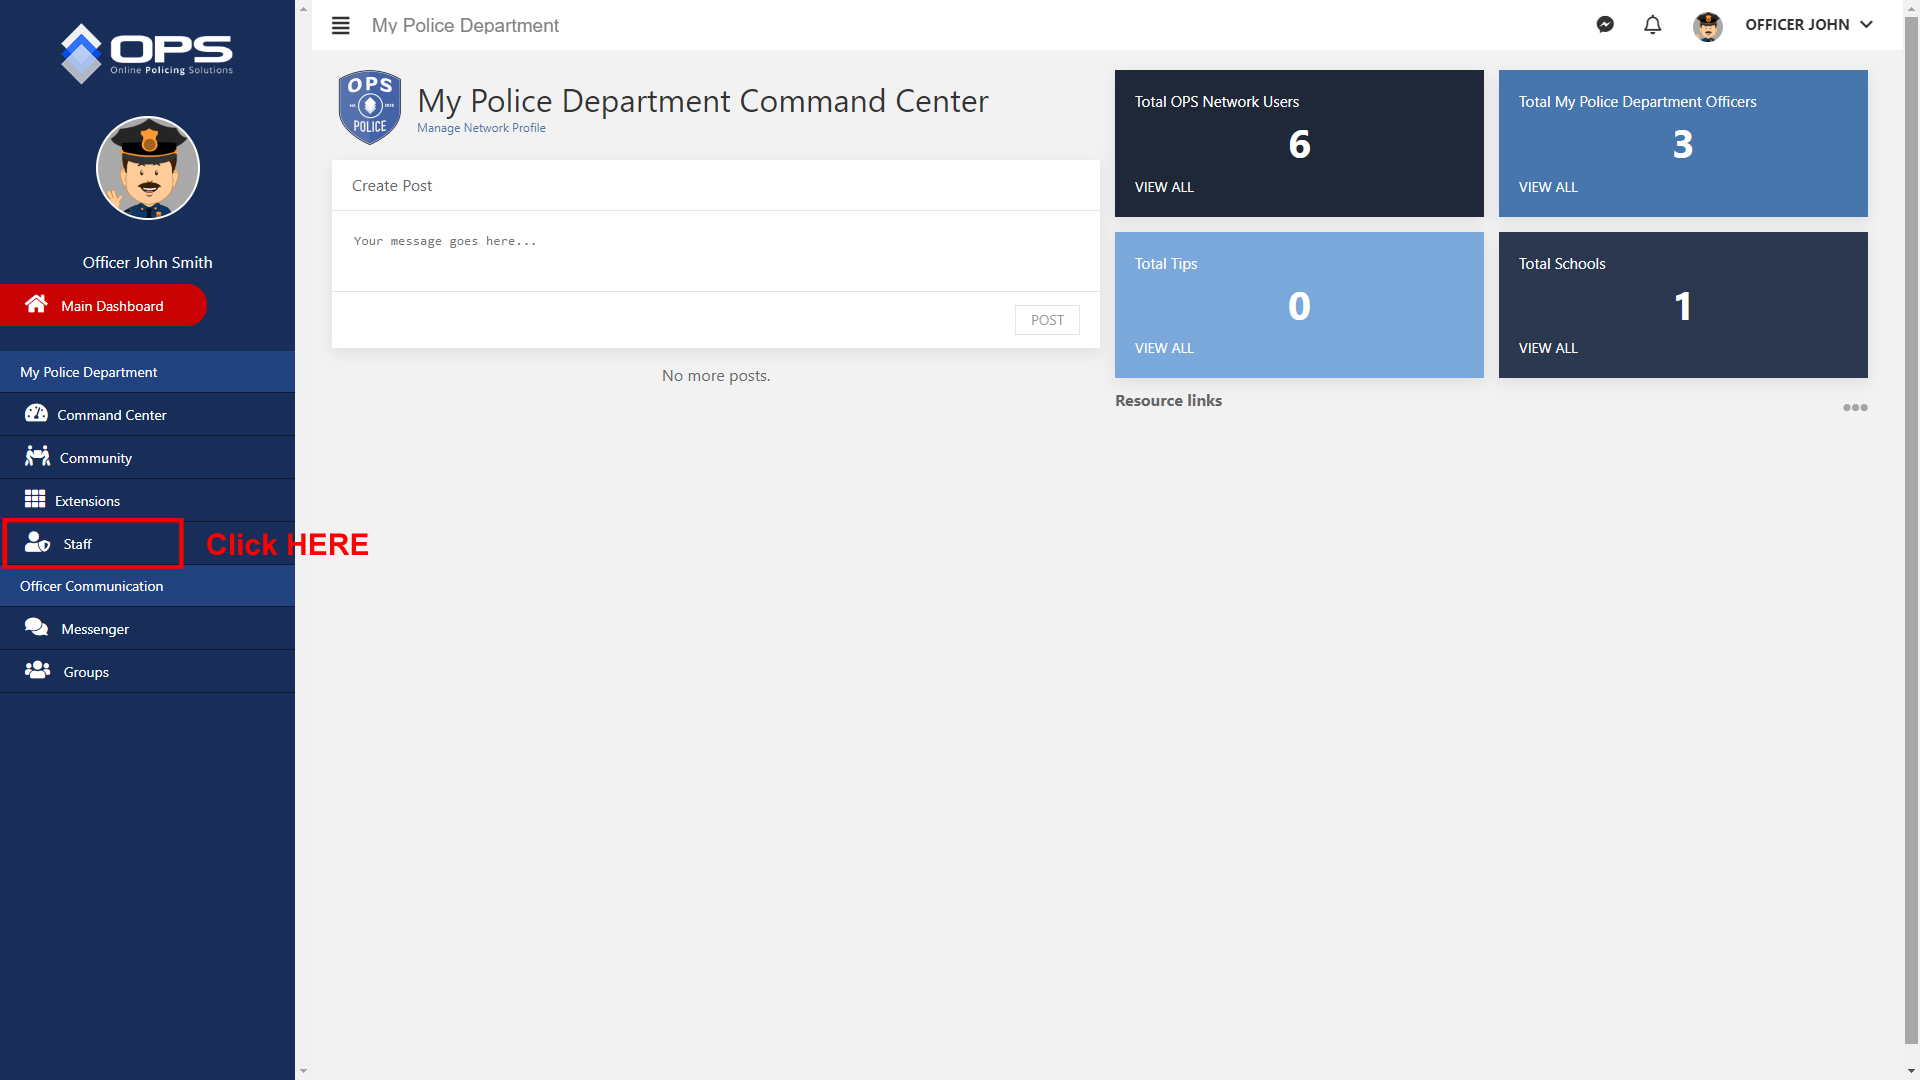View all Total OPS Network Users

coord(1164,187)
